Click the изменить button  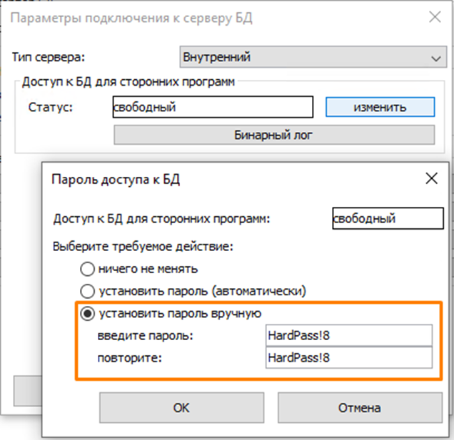tap(380, 107)
